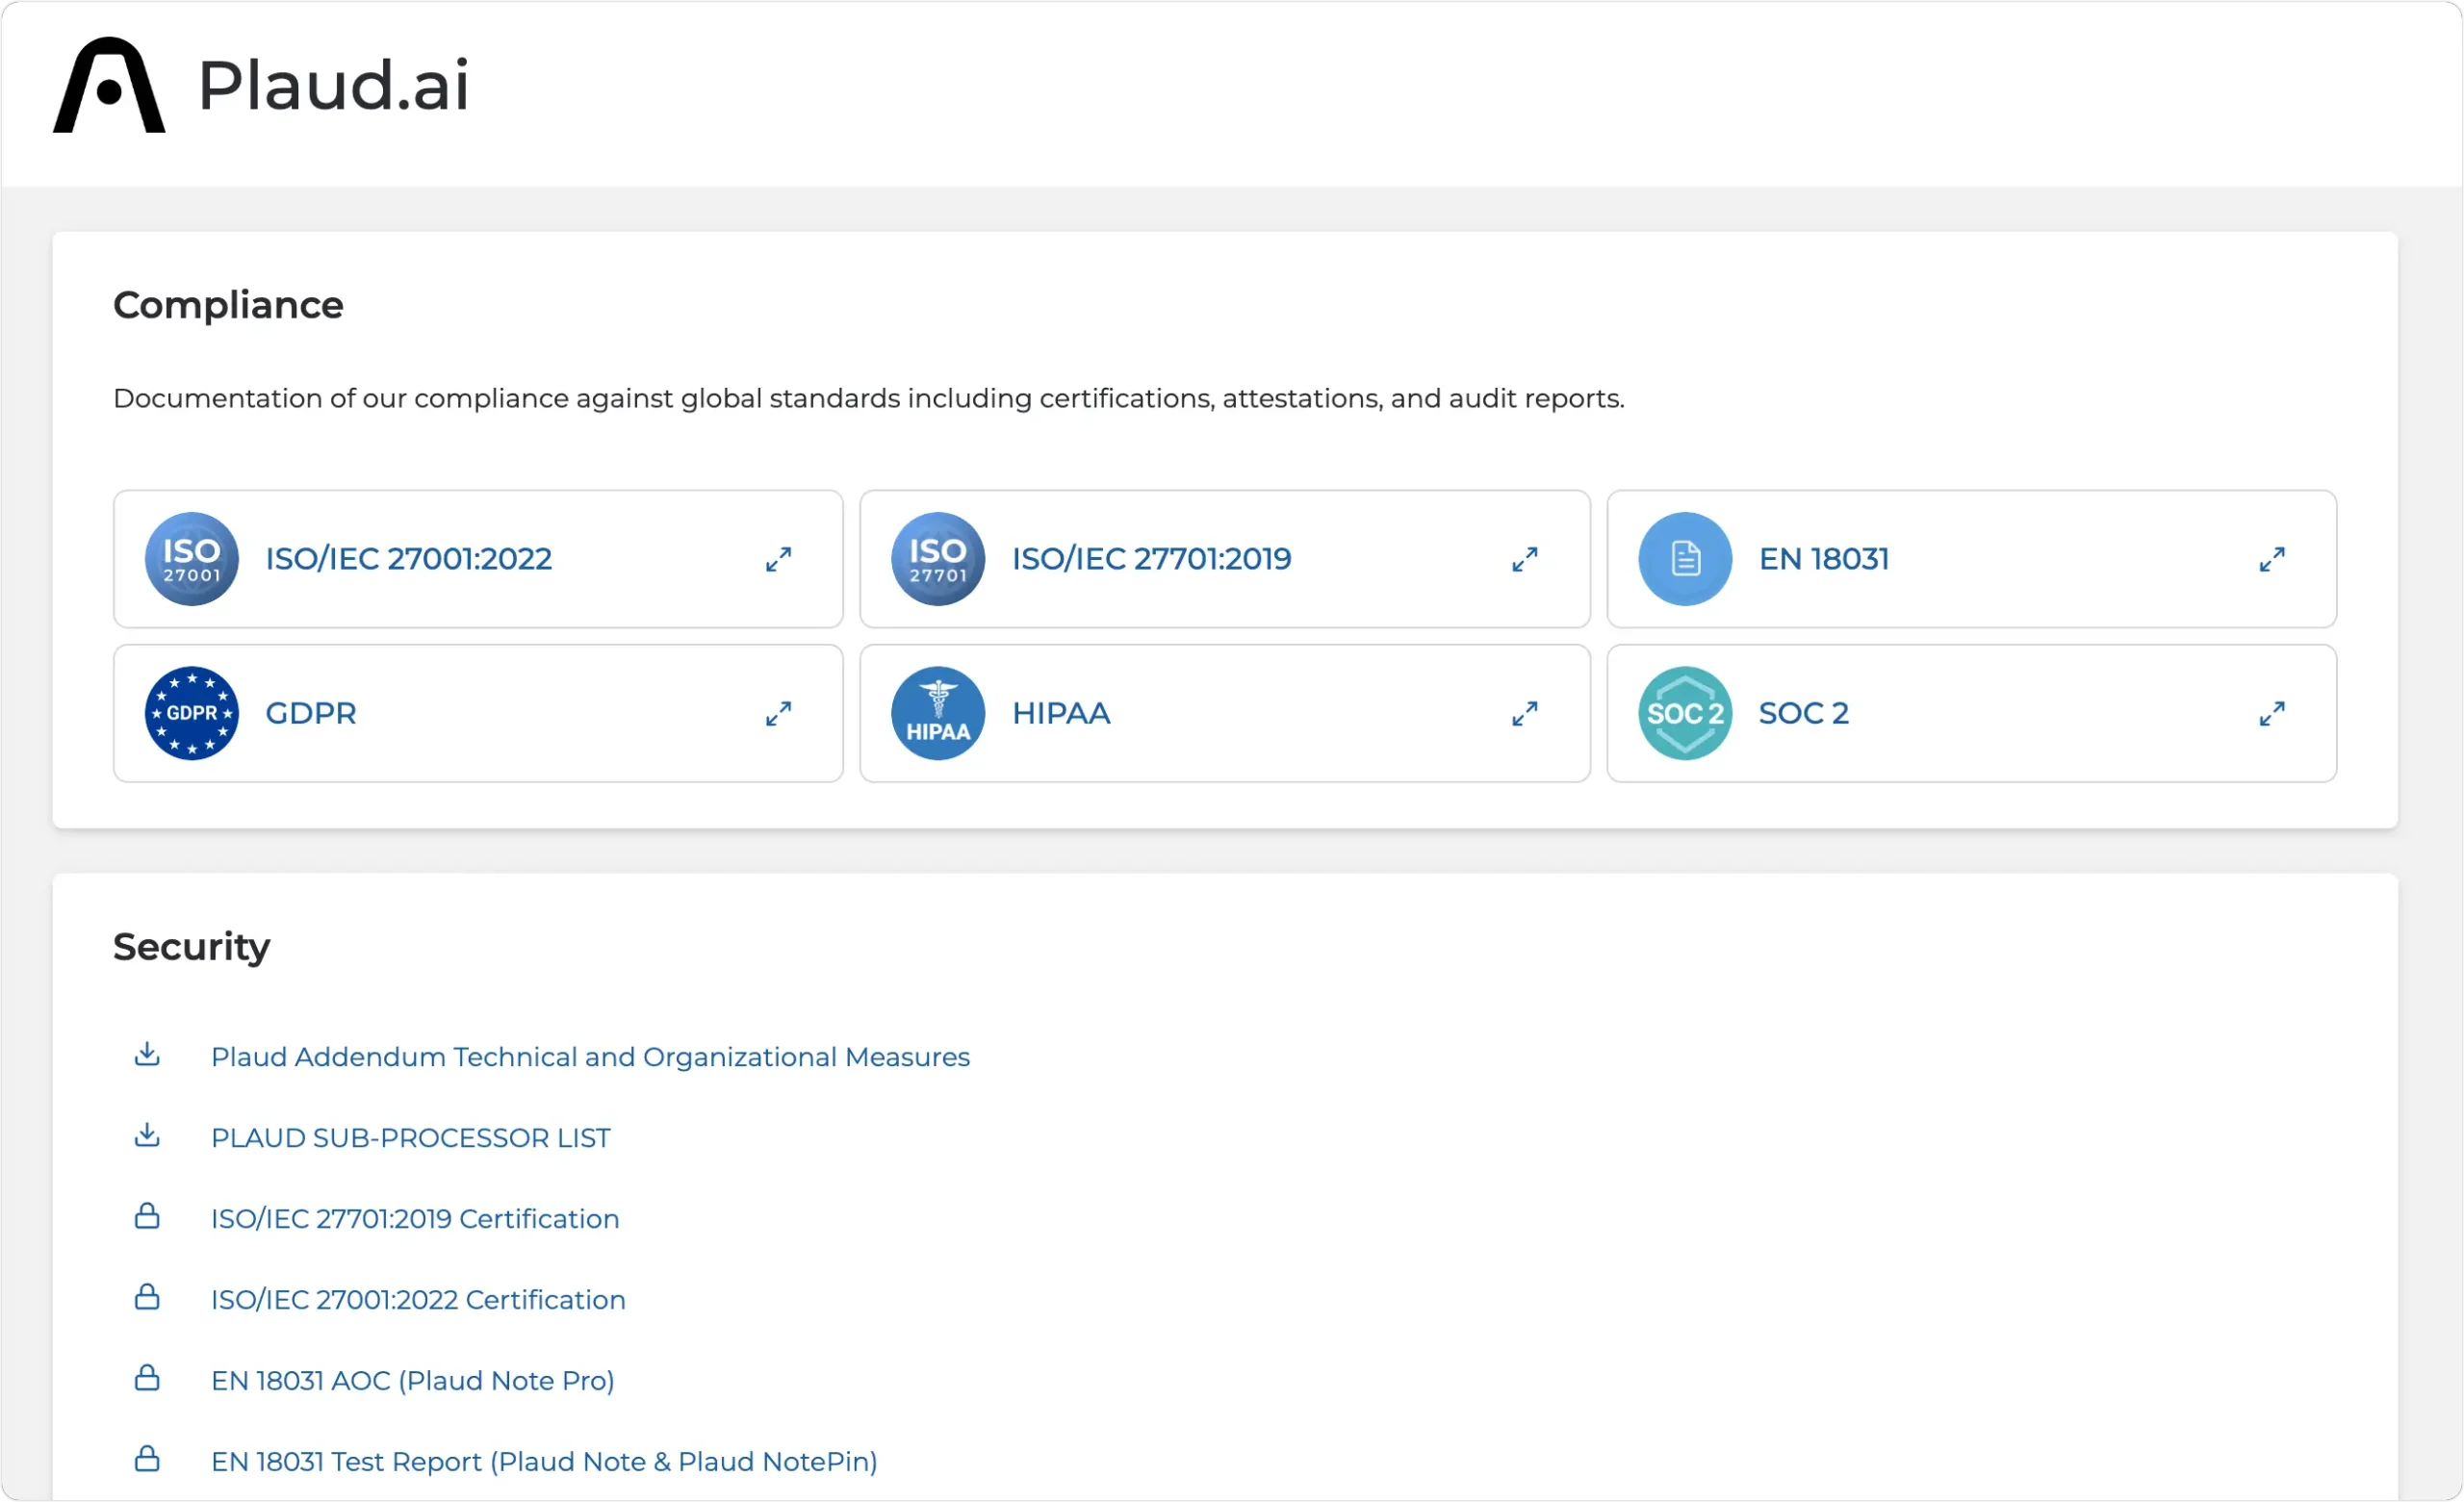Click the Plaud.ai logo icon
This screenshot has width=2464, height=1502.
pos(109,85)
